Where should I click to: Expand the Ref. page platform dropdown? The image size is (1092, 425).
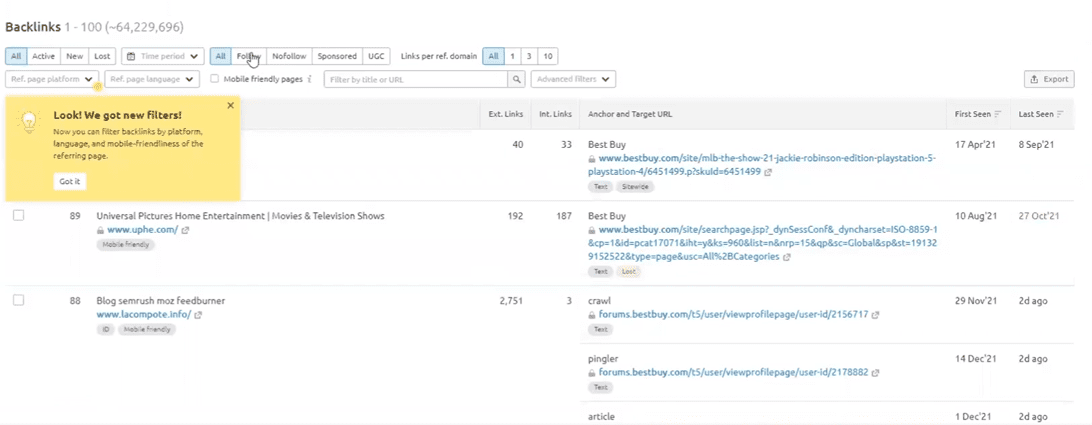coord(52,79)
